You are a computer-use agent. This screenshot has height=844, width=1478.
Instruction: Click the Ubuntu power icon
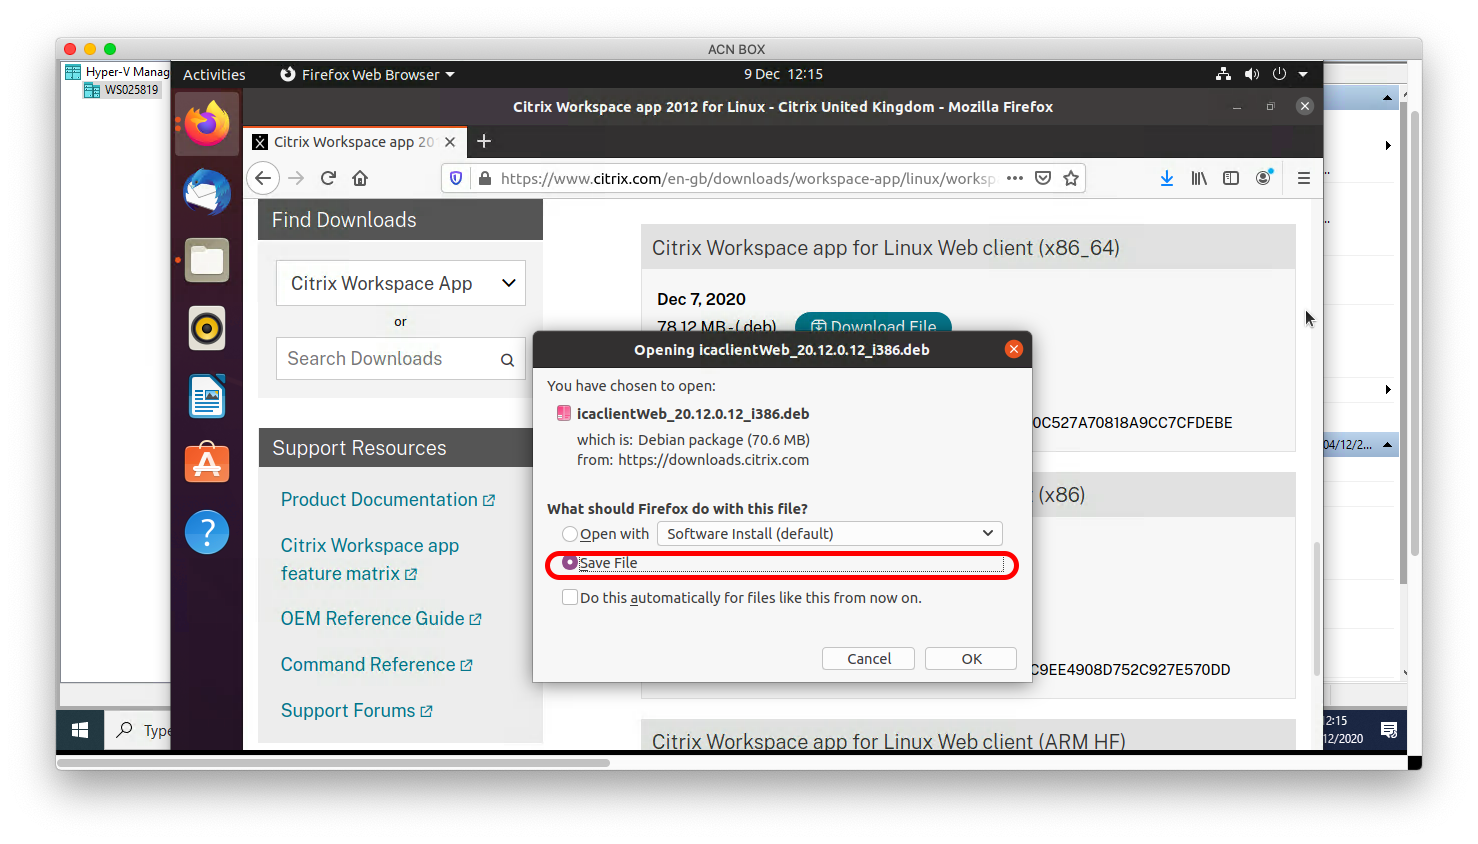click(1279, 74)
